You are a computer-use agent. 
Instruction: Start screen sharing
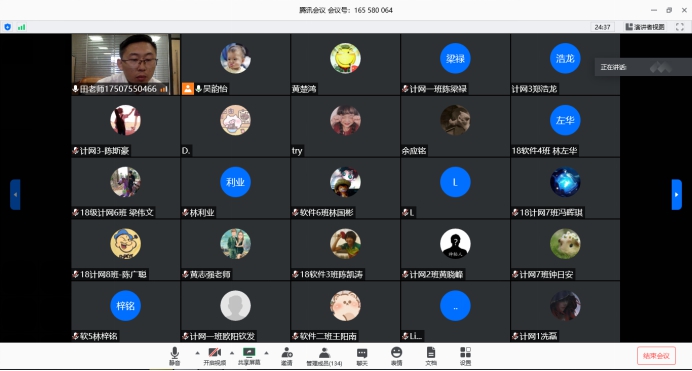(249, 356)
